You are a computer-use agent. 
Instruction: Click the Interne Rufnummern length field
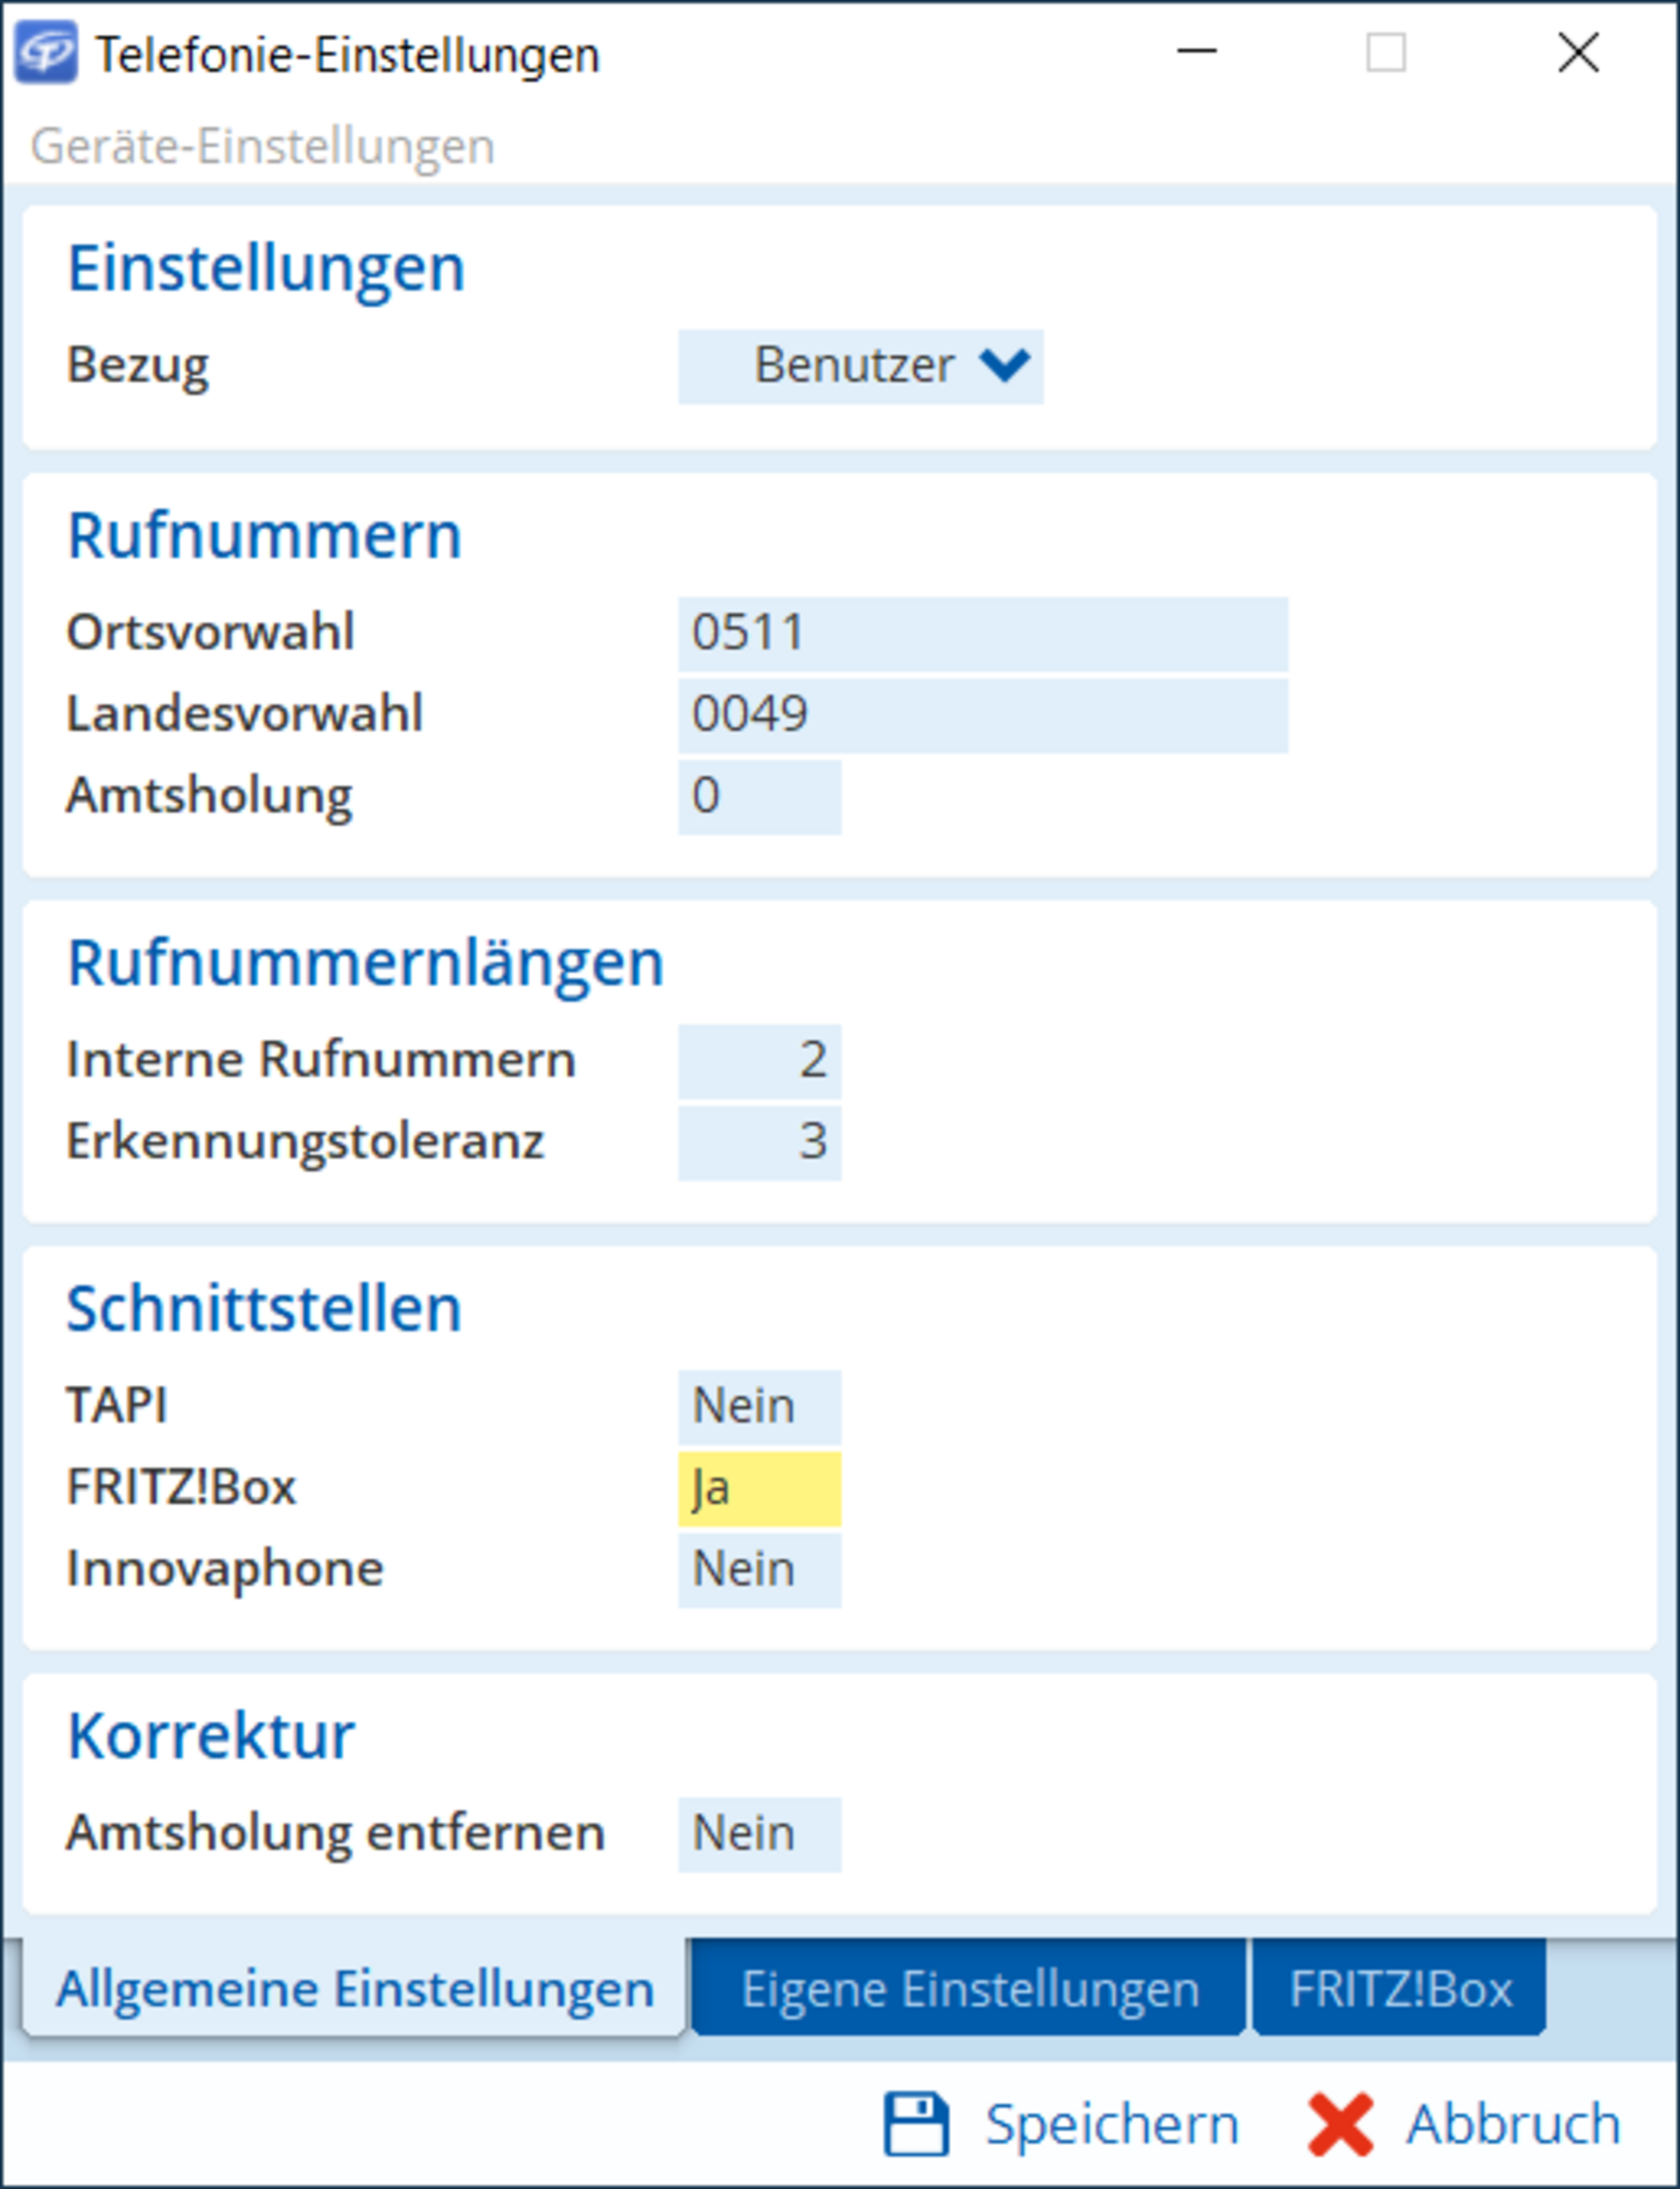pyautogui.click(x=759, y=1060)
